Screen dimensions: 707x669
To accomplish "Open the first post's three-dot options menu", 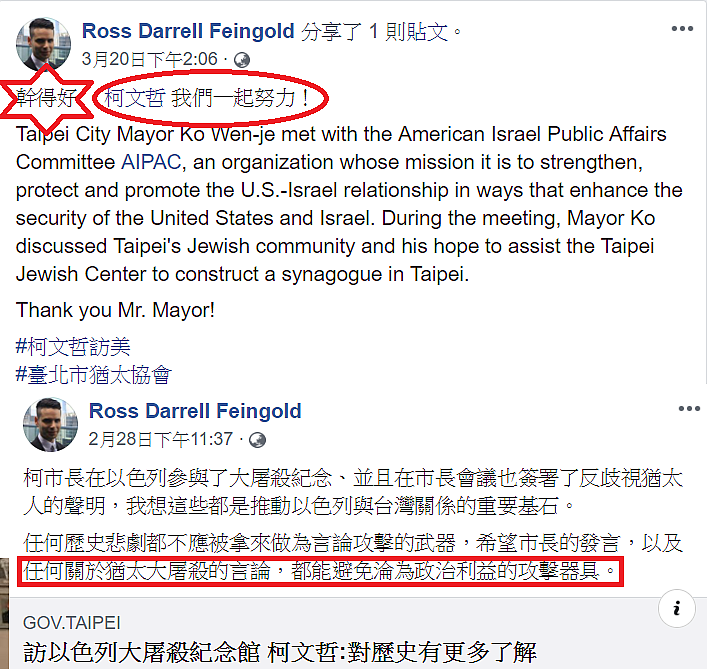I will pyautogui.click(x=682, y=29).
